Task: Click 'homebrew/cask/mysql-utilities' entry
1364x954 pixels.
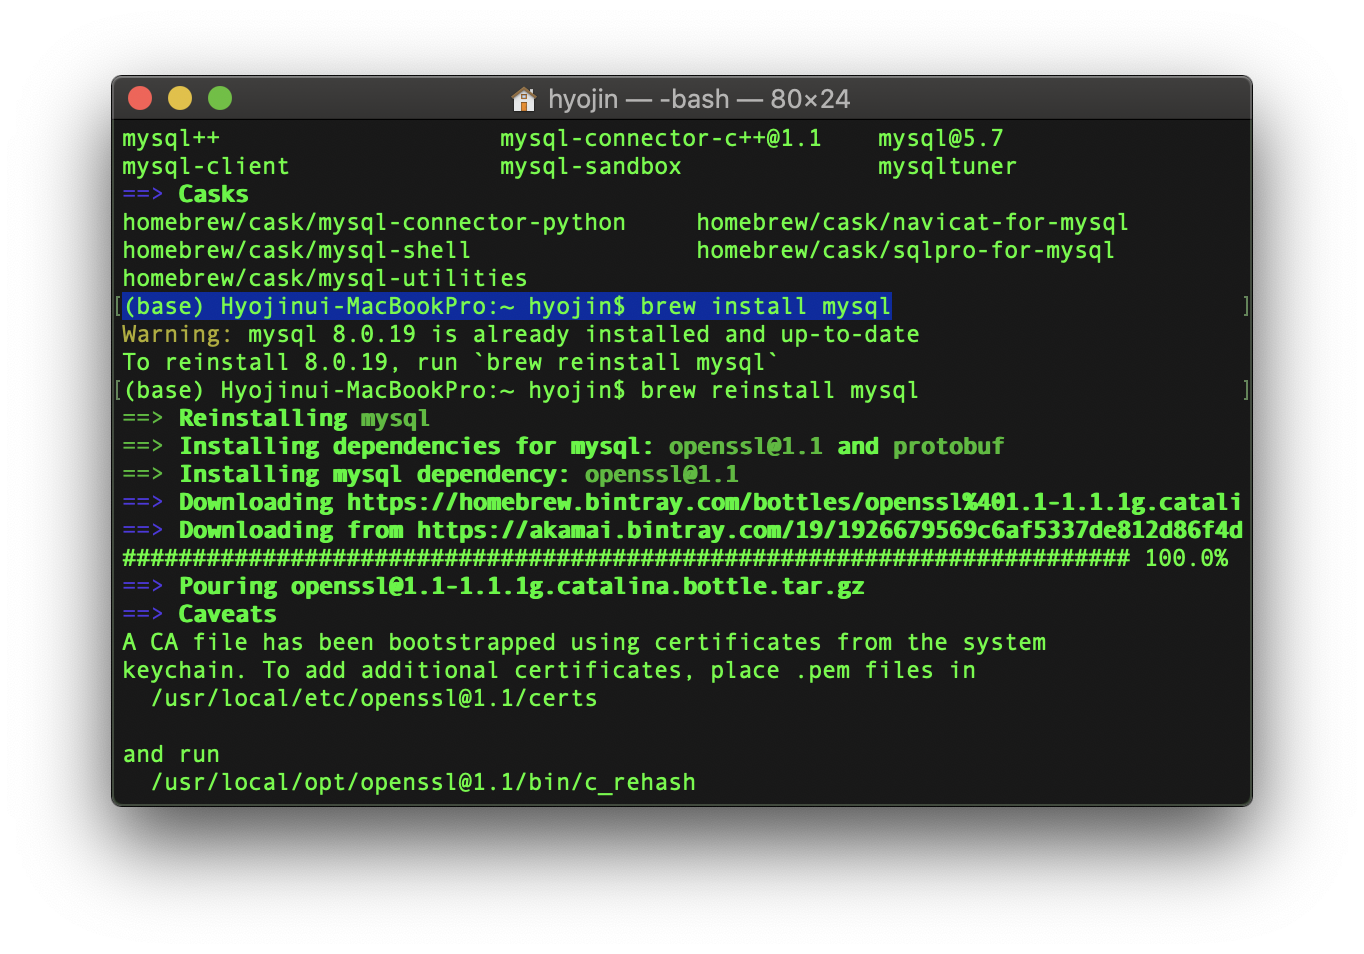Action: tap(325, 278)
